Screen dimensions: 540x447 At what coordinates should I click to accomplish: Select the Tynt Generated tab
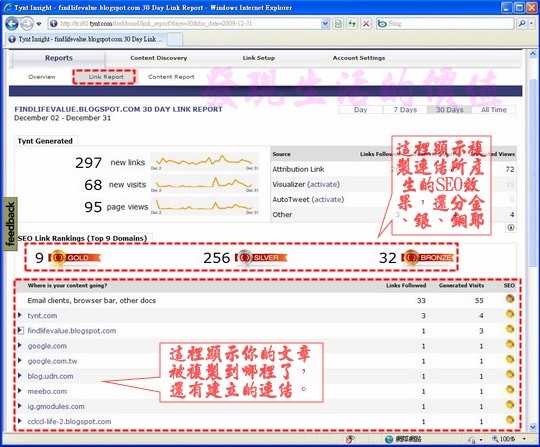click(45, 141)
